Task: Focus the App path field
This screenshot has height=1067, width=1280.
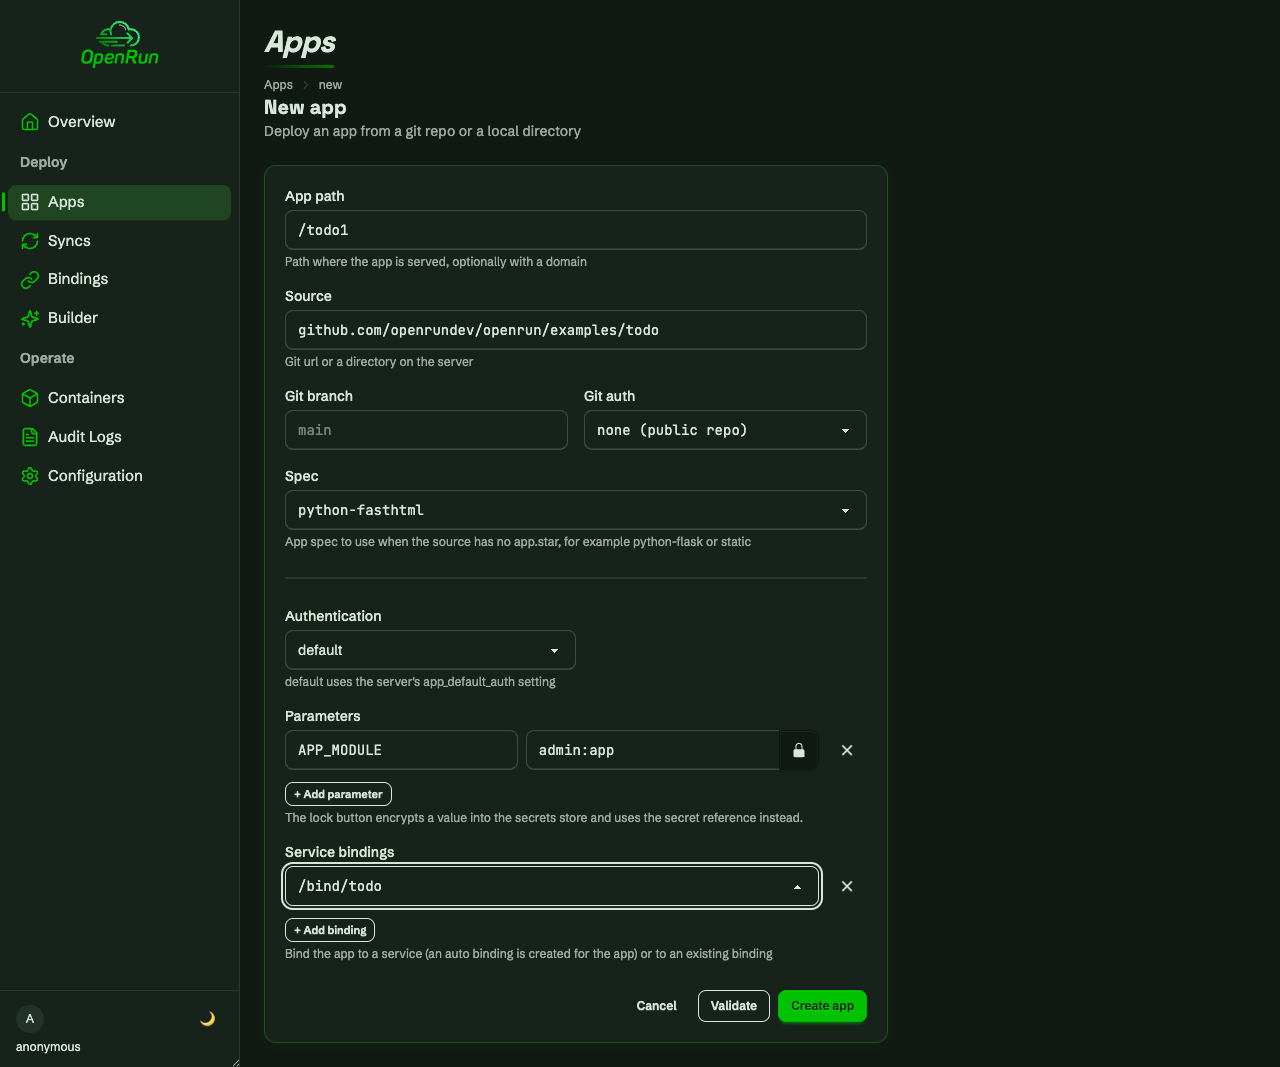Action: 575,230
